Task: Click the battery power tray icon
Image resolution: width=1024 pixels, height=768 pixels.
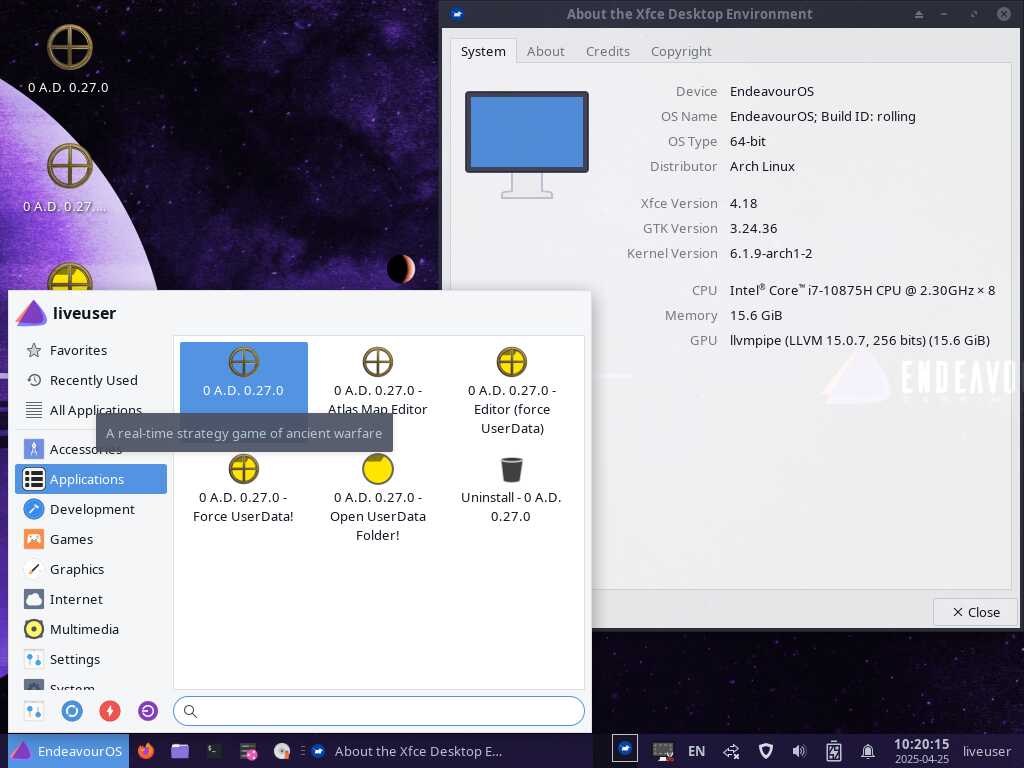Action: (834, 751)
